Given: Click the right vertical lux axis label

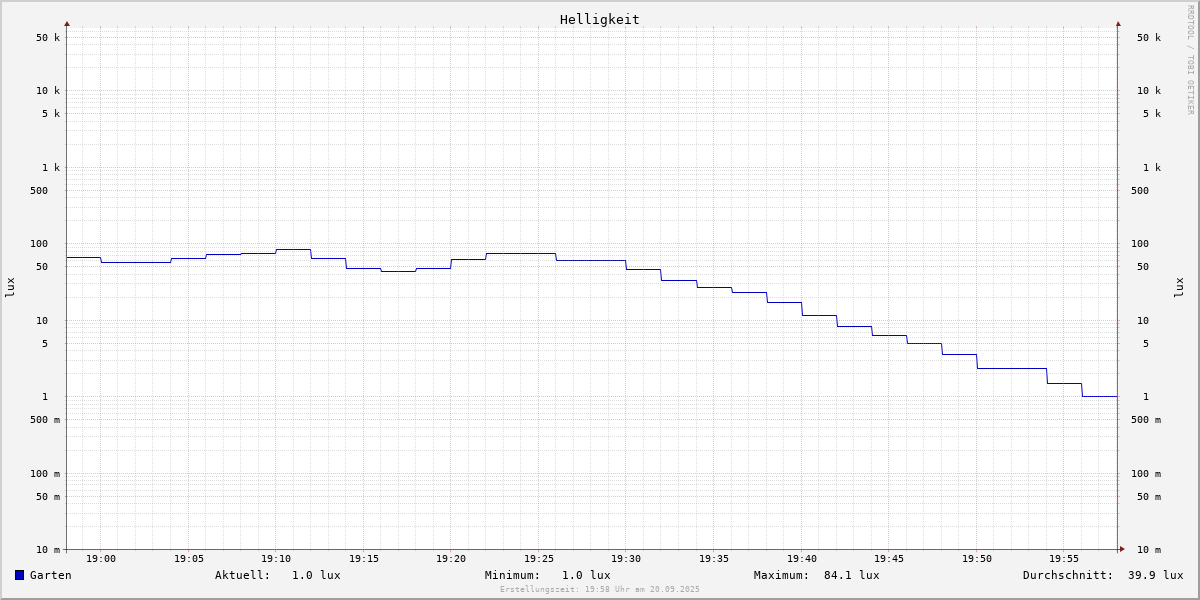Looking at the screenshot, I should 1179,287.
